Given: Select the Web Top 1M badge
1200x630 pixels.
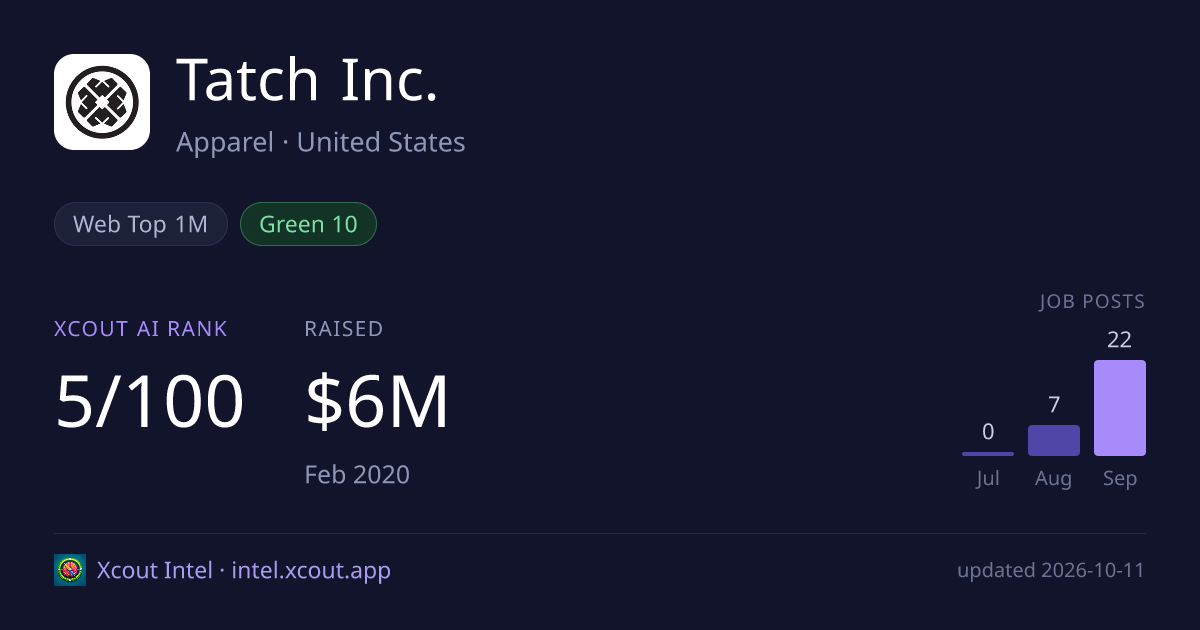Looking at the screenshot, I should pyautogui.click(x=141, y=224).
